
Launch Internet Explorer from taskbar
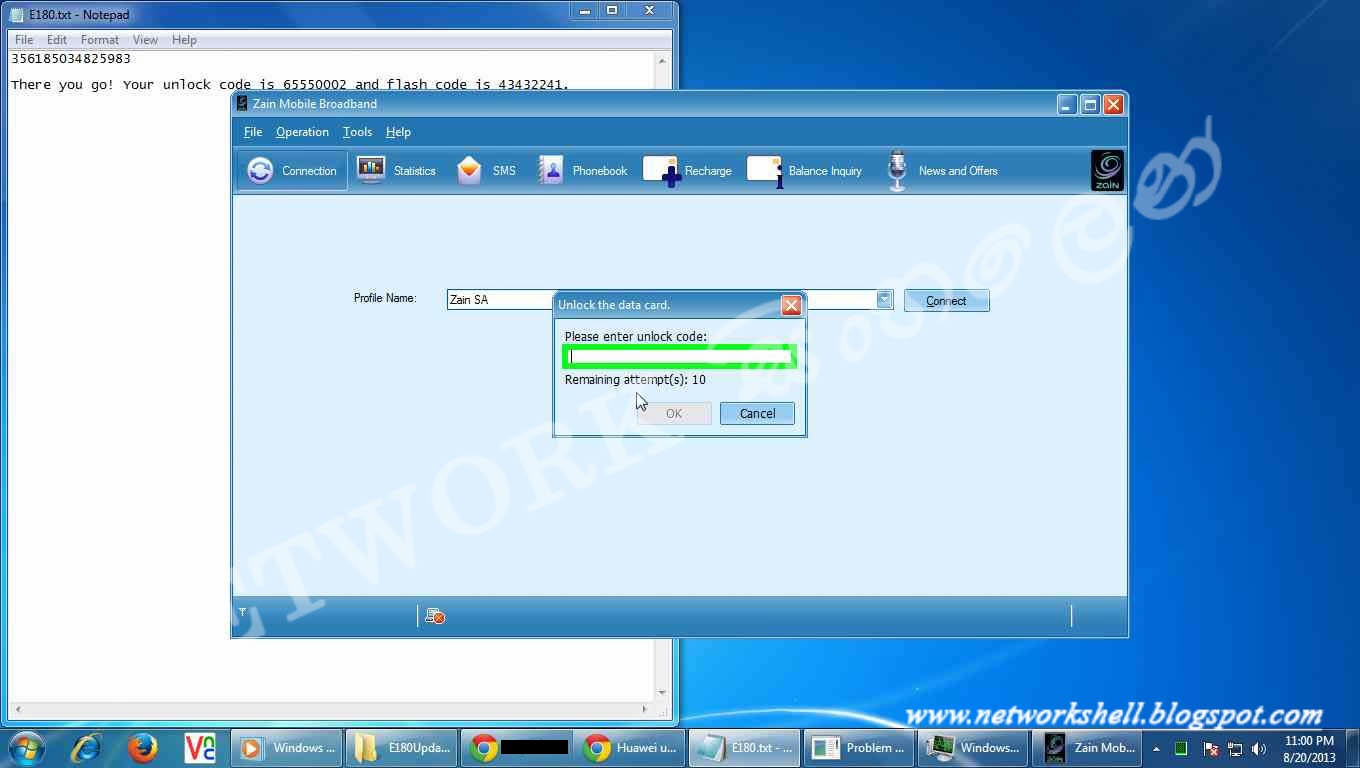[85, 747]
